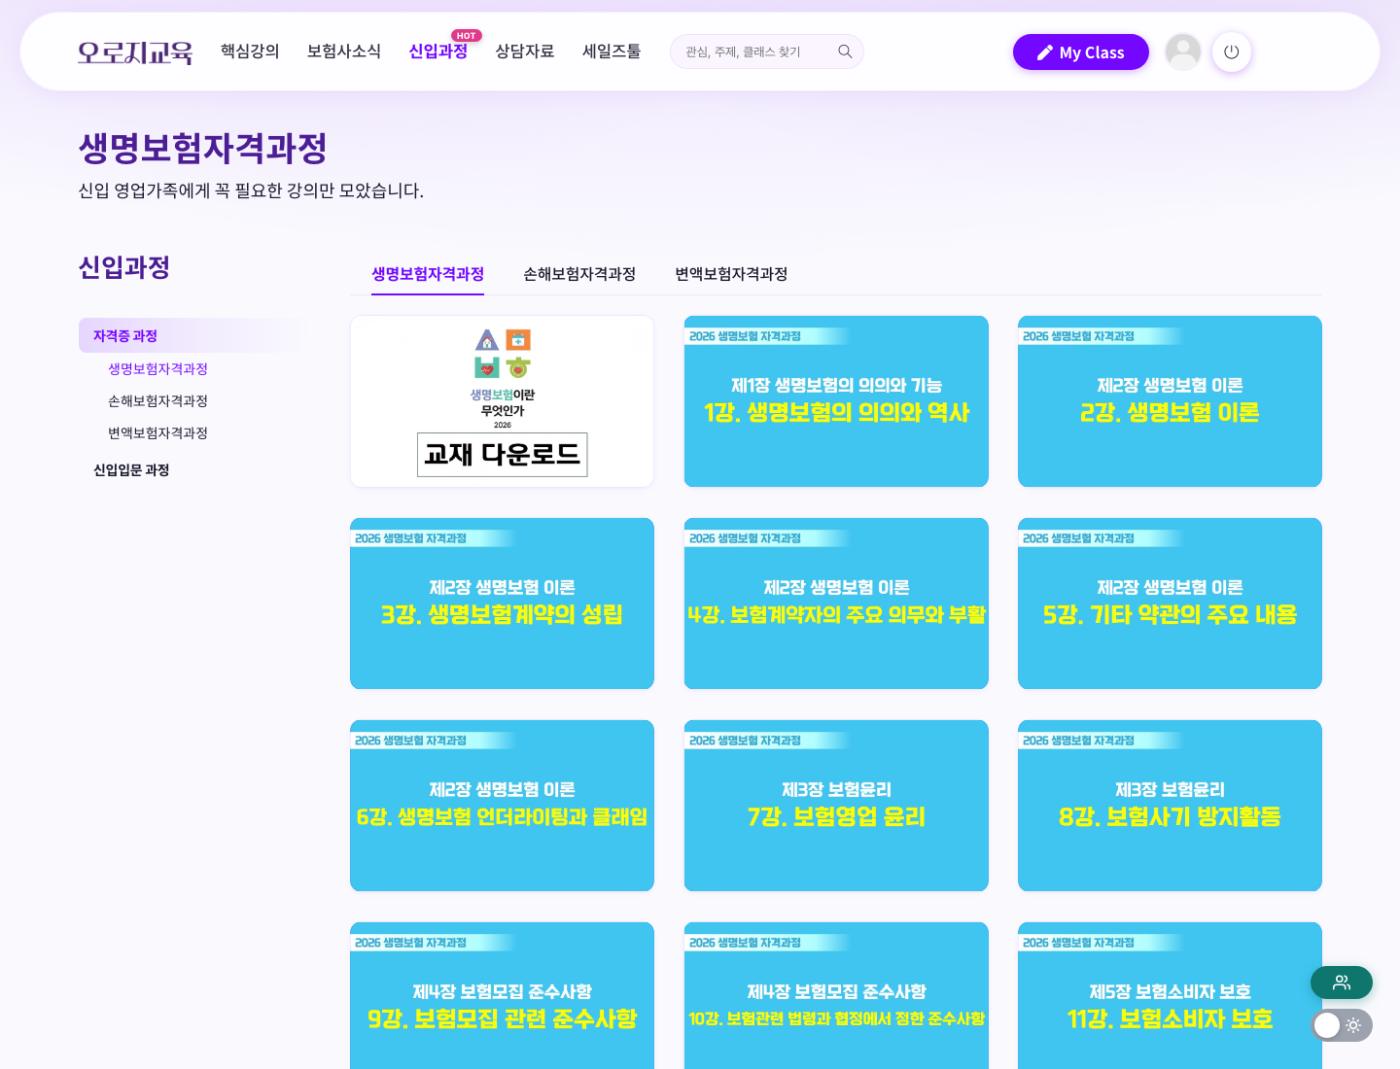
Task: Click the 오르지교육 logo
Action: point(135,52)
